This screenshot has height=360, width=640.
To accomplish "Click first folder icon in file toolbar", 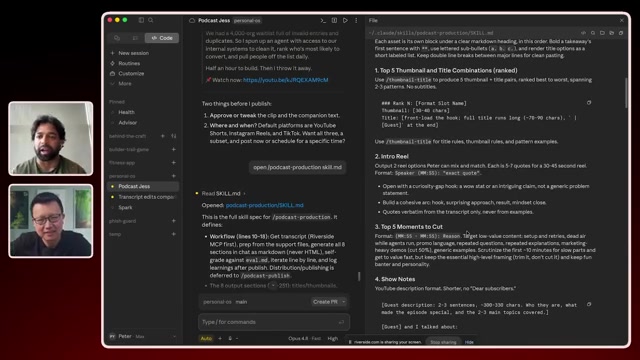I will [x=602, y=33].
